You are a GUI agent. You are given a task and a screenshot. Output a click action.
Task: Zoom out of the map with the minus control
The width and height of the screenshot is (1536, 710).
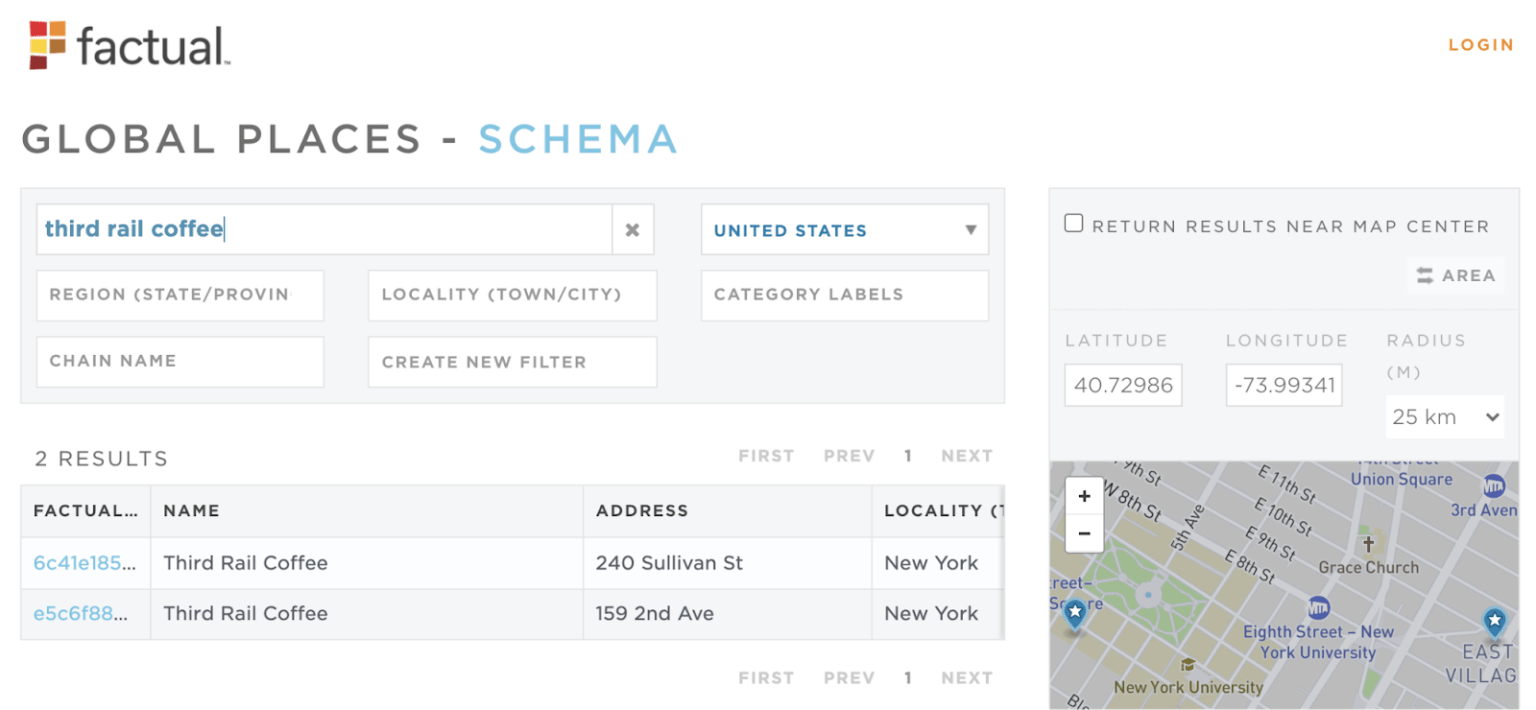click(x=1084, y=533)
